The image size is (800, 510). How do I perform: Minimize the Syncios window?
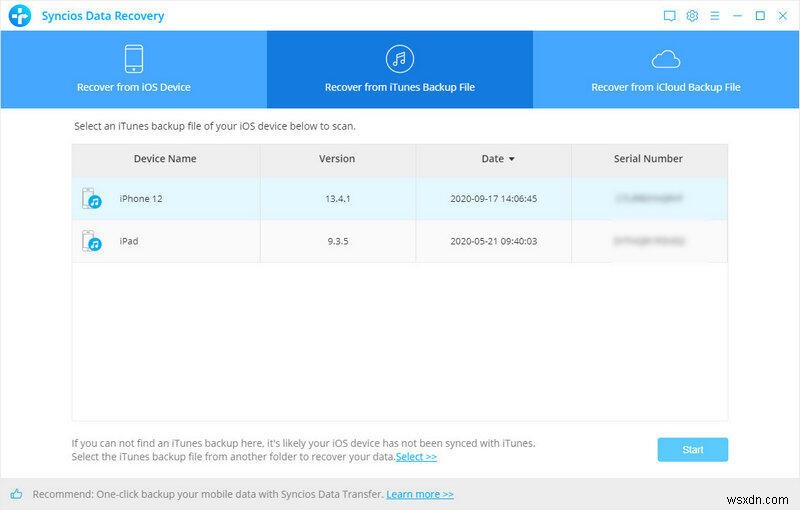(x=737, y=16)
